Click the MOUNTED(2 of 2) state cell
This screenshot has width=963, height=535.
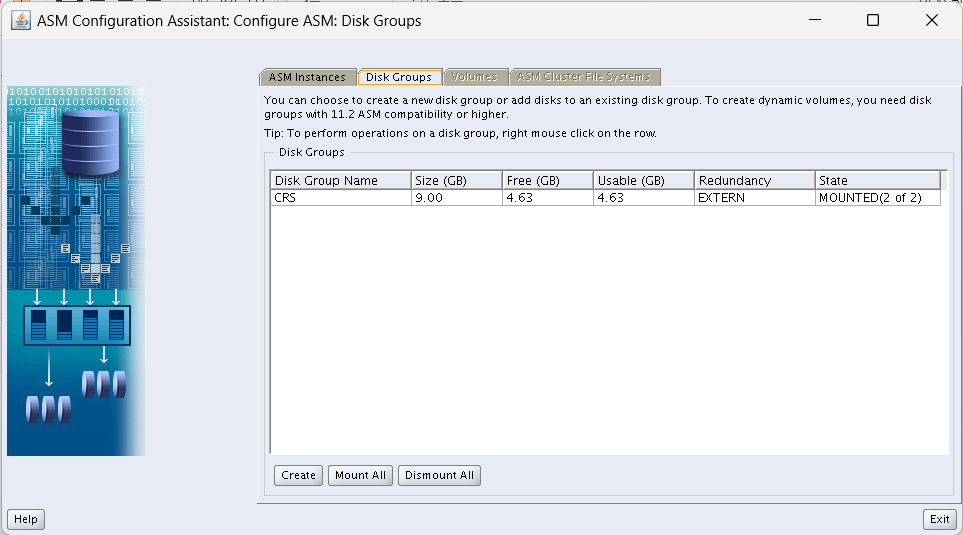(x=878, y=197)
